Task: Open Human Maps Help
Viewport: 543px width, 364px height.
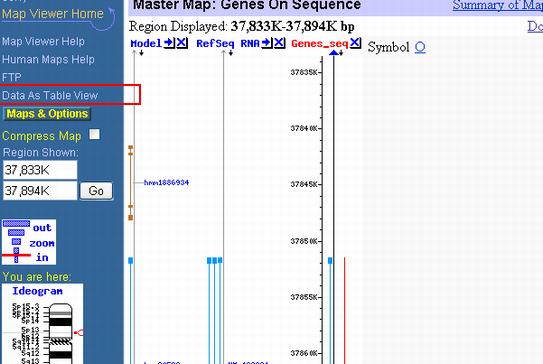Action: [48, 60]
